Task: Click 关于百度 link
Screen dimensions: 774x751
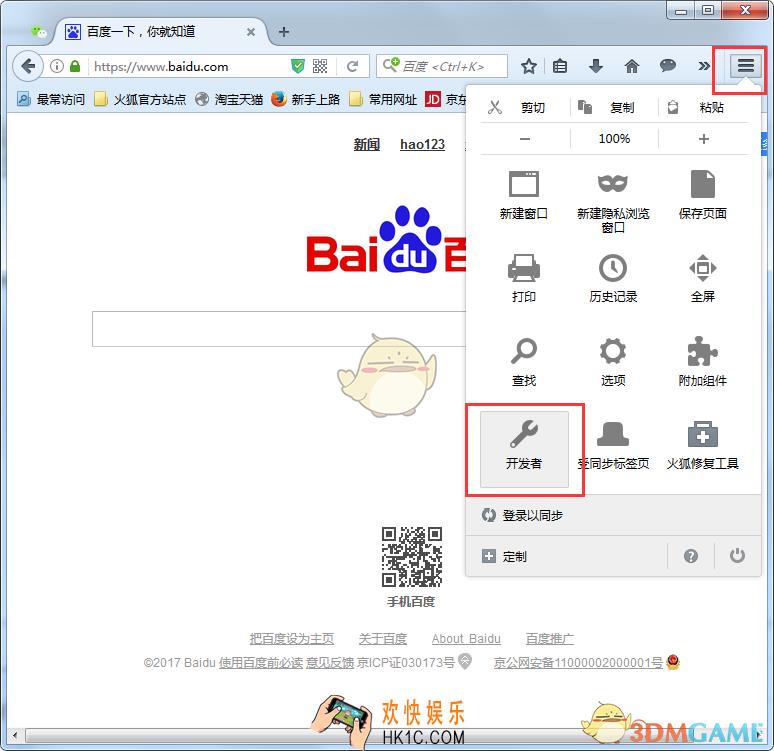Action: click(x=383, y=639)
